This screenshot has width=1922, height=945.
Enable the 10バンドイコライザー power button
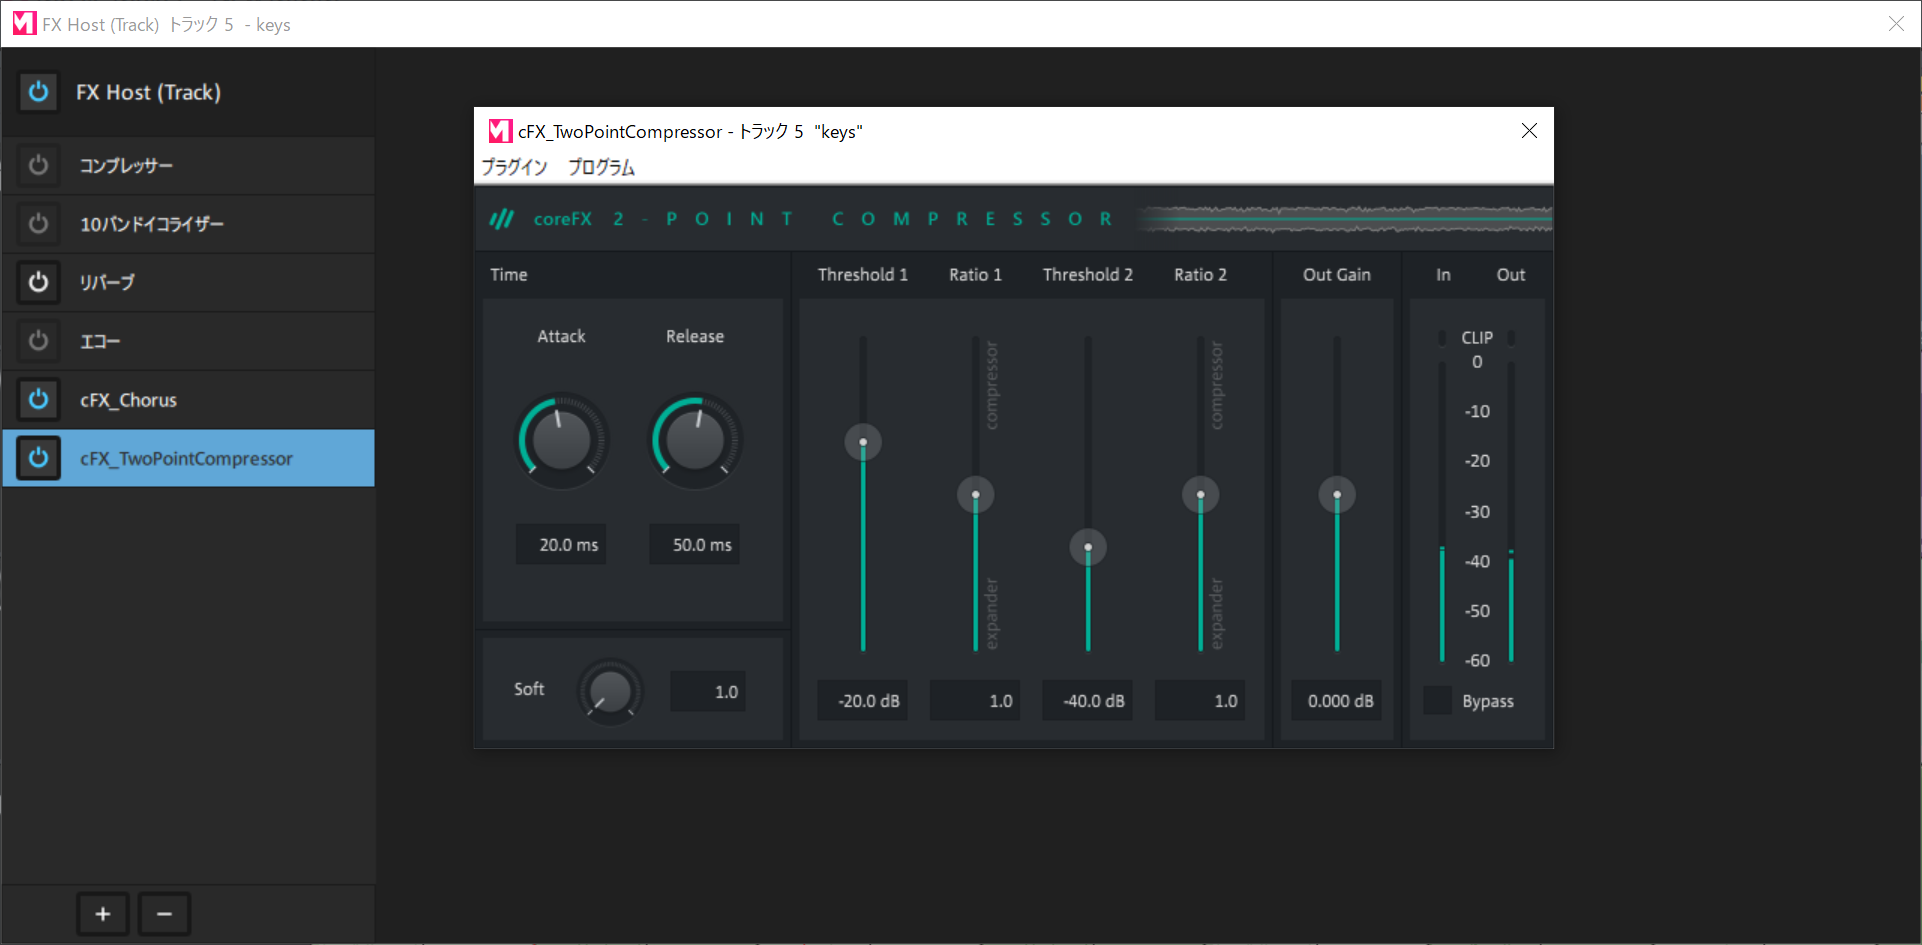38,223
